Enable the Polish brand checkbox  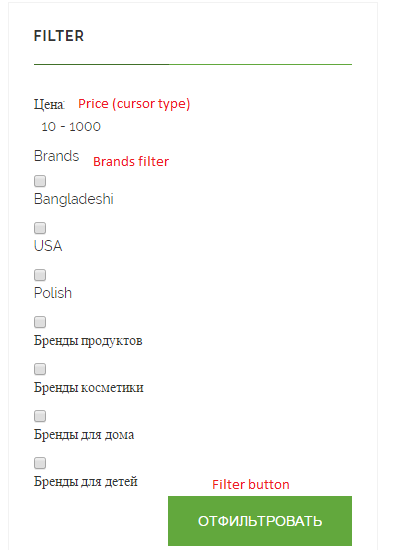(x=40, y=275)
